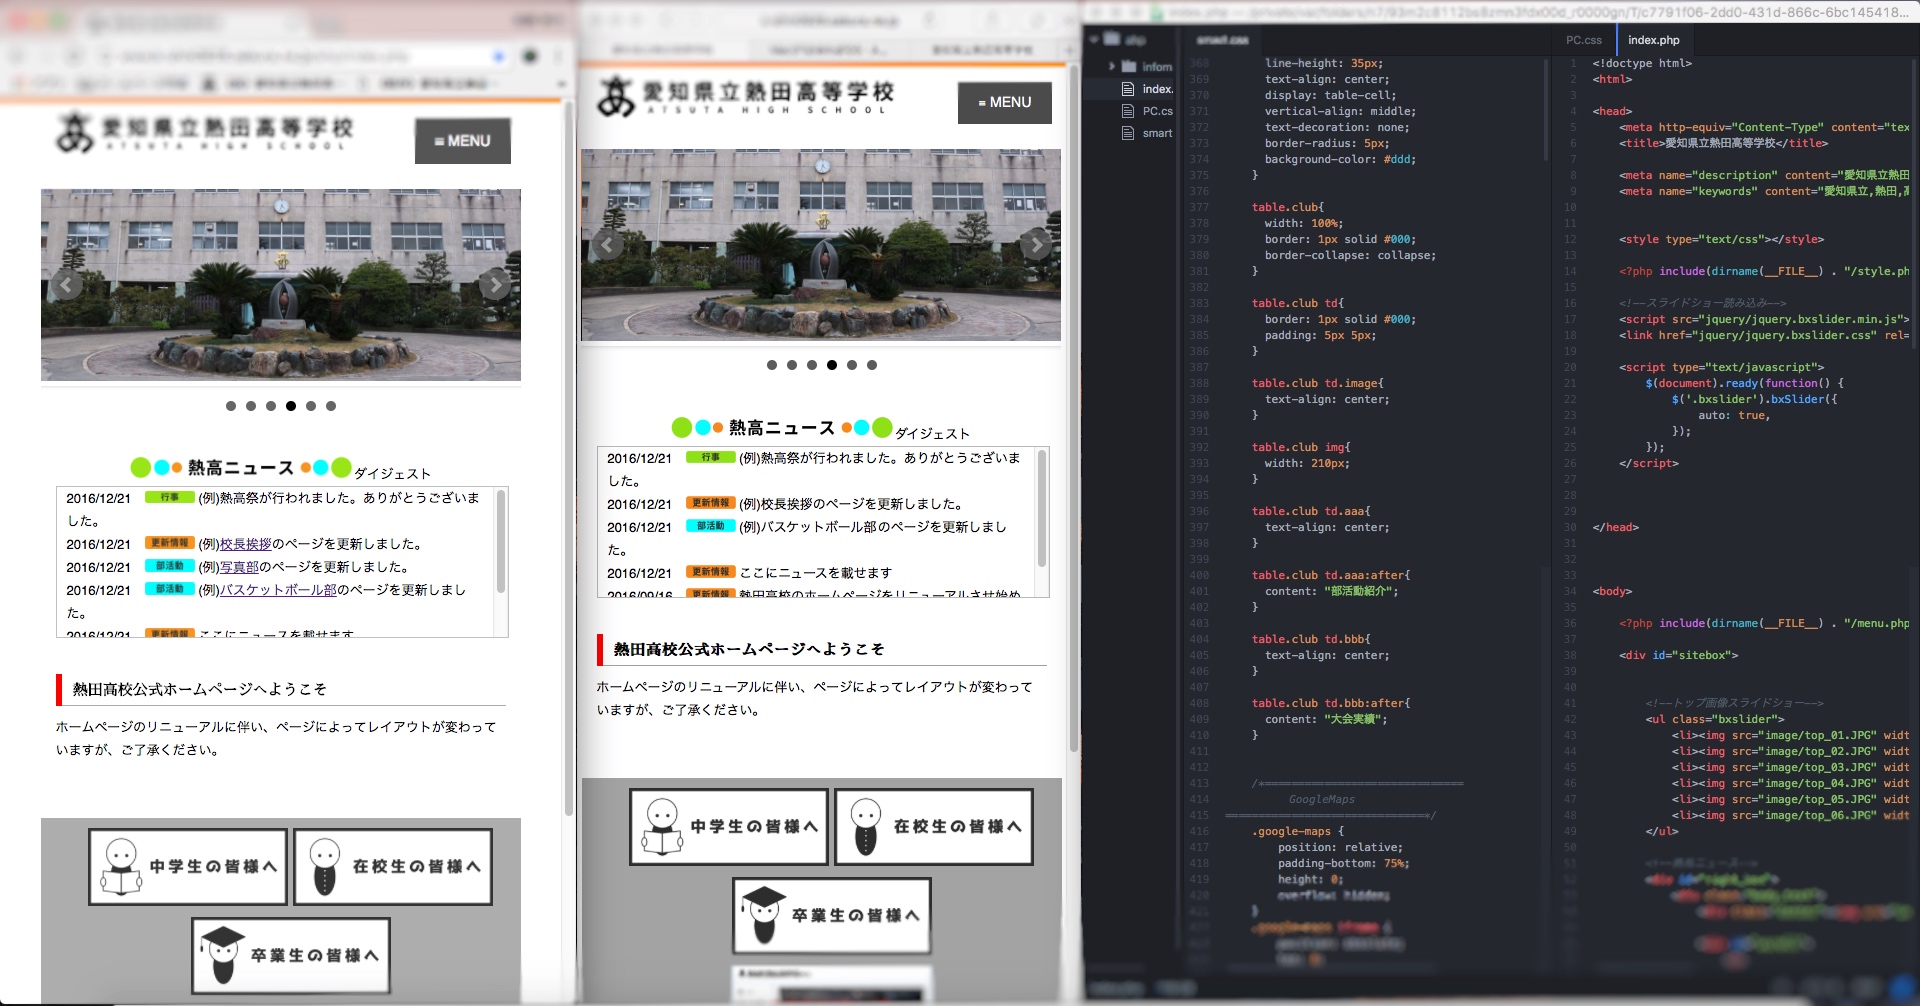Click file icon beside index. in sidebar
This screenshot has height=1006, width=1920.
[1128, 89]
